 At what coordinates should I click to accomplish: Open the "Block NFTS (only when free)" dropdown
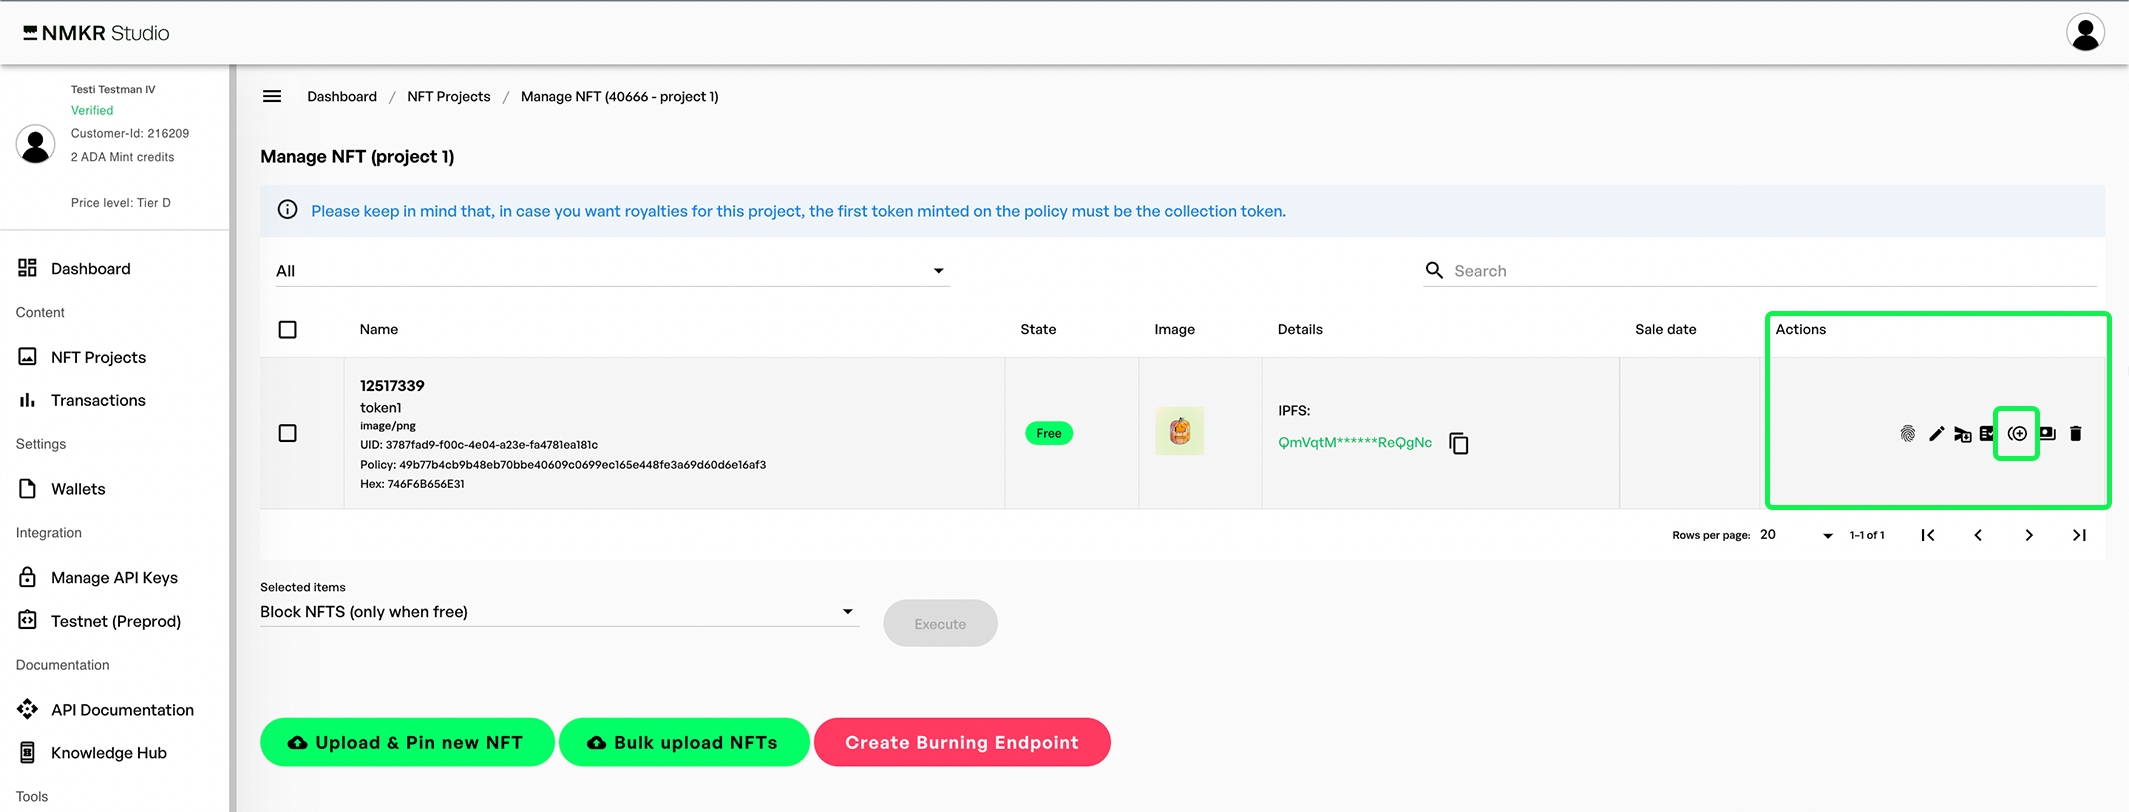tap(558, 612)
